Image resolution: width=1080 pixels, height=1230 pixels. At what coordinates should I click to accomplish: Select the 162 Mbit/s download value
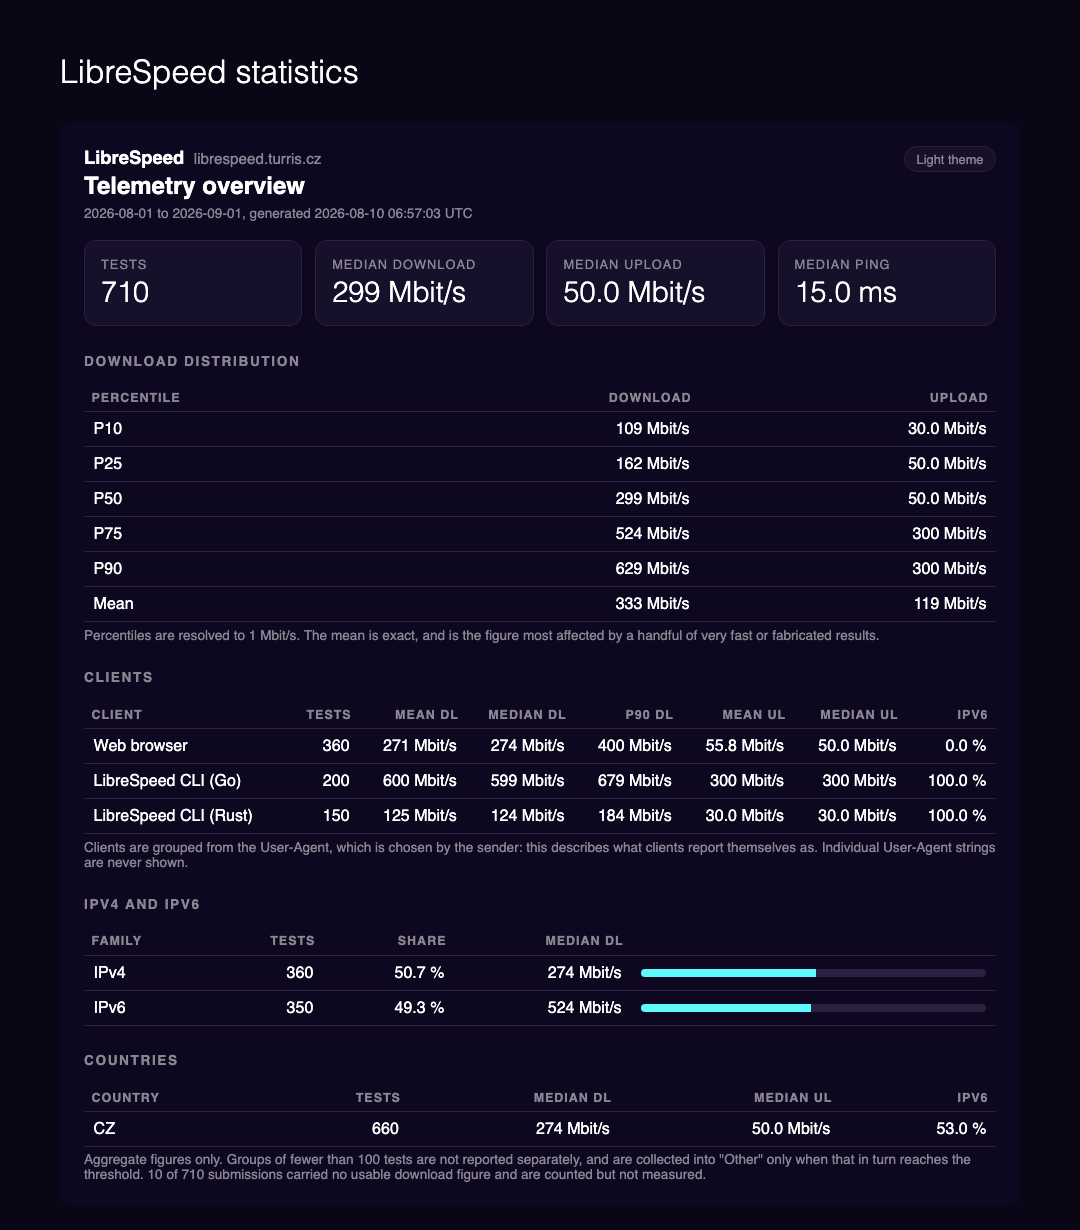click(x=652, y=464)
